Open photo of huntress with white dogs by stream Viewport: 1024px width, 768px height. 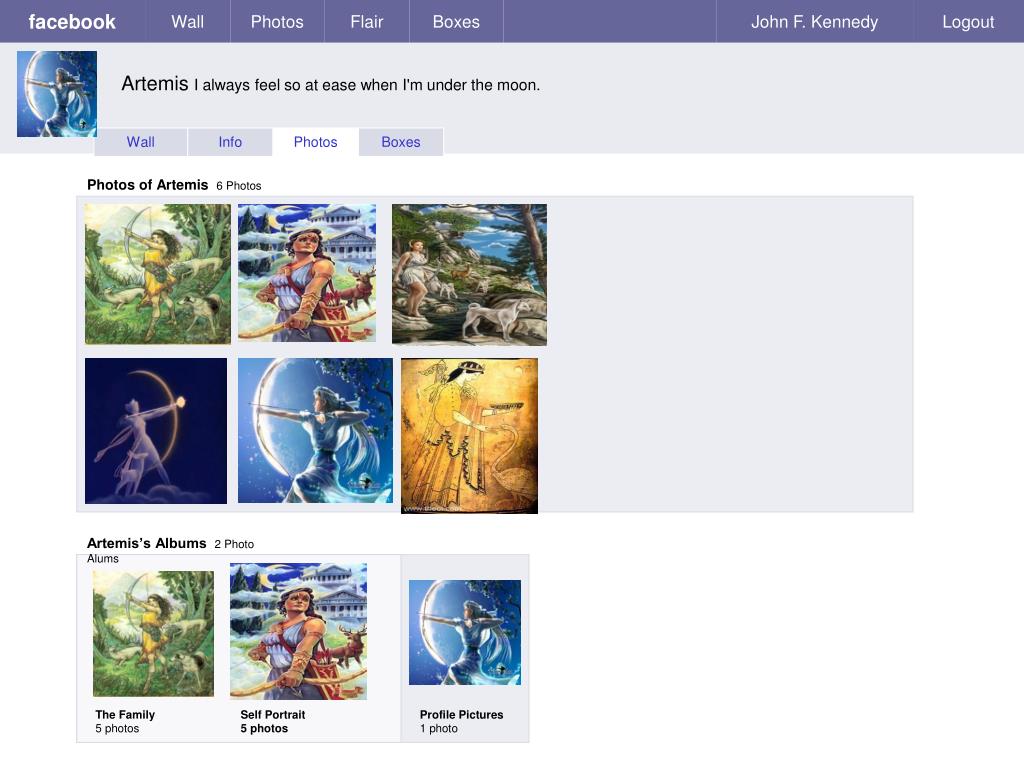point(470,274)
